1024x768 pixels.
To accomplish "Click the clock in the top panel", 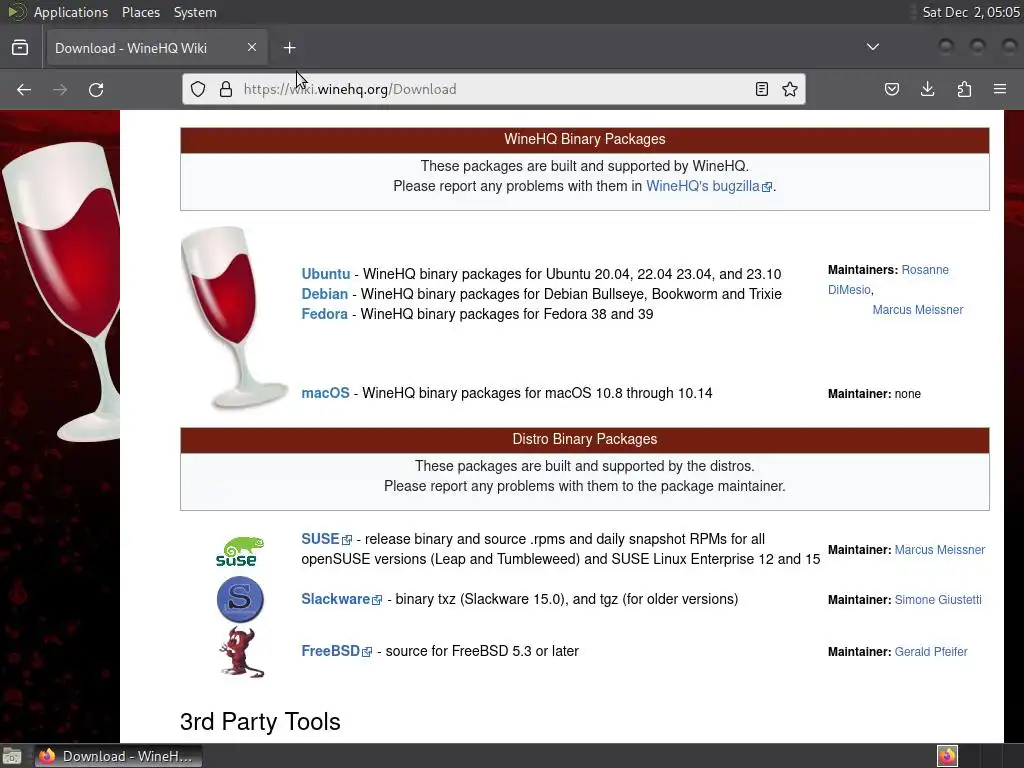I will [x=970, y=12].
